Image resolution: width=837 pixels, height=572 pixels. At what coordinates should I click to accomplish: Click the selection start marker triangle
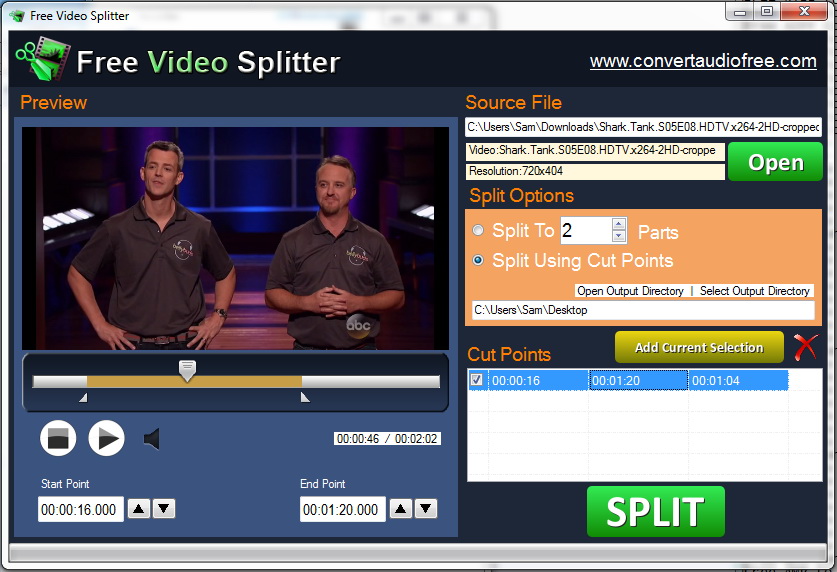pos(83,398)
